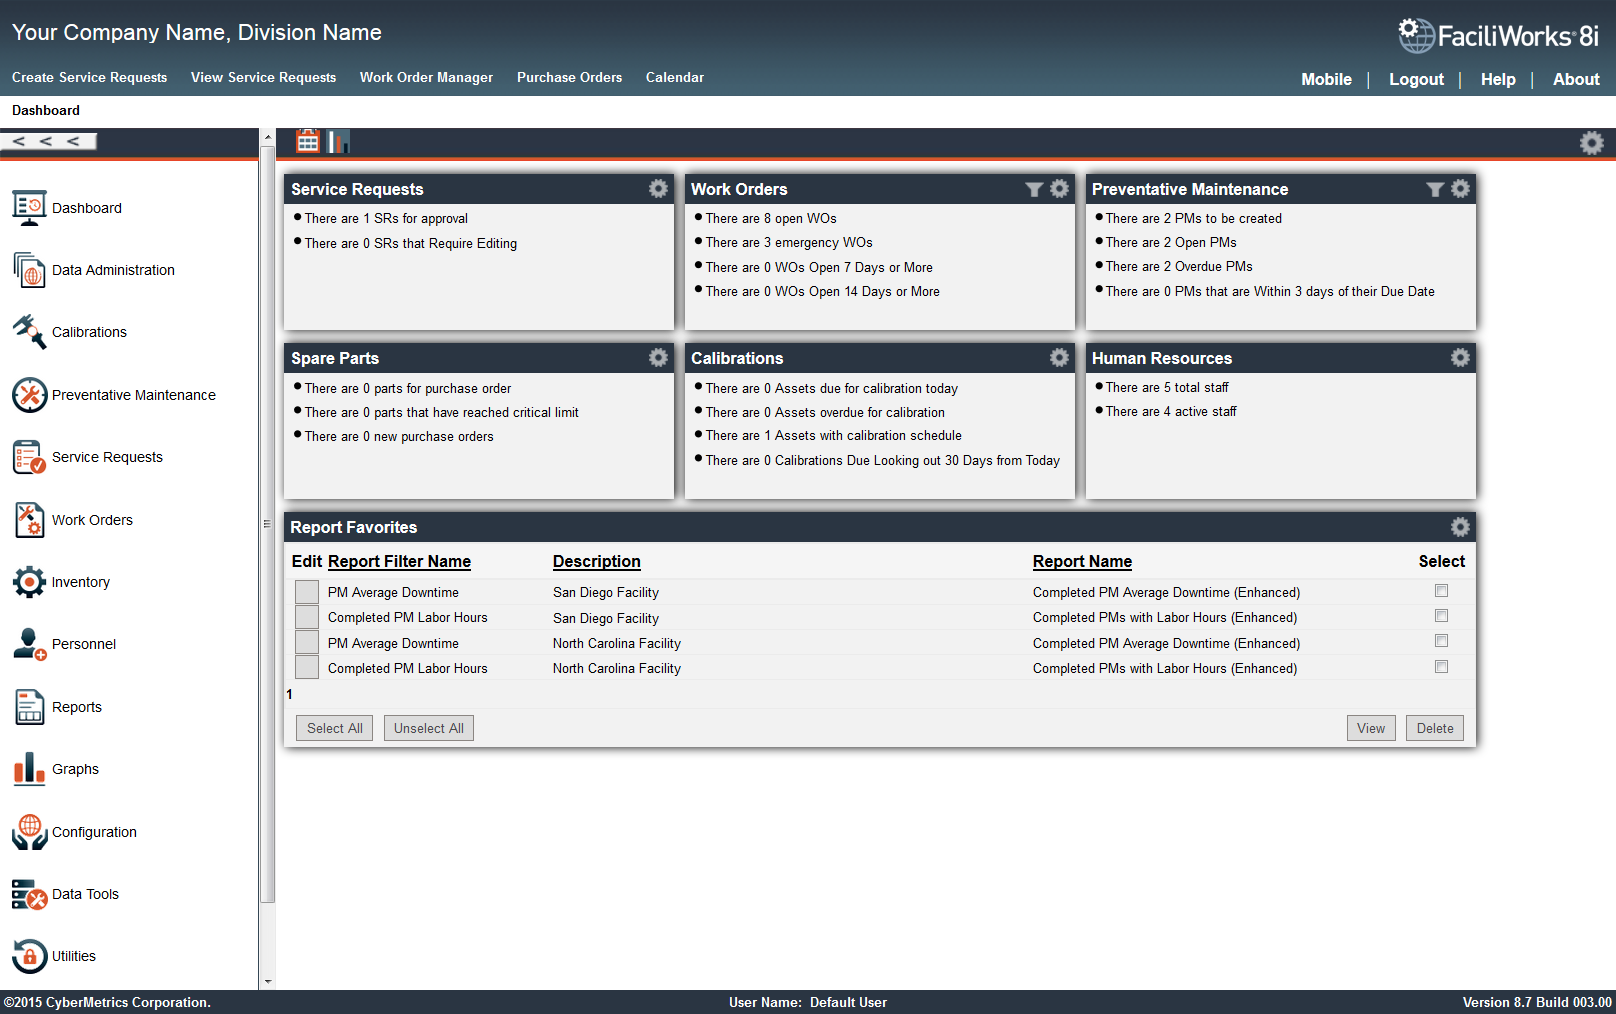Go to Purchase Orders in top menu
The height and width of the screenshot is (1014, 1616).
point(569,78)
